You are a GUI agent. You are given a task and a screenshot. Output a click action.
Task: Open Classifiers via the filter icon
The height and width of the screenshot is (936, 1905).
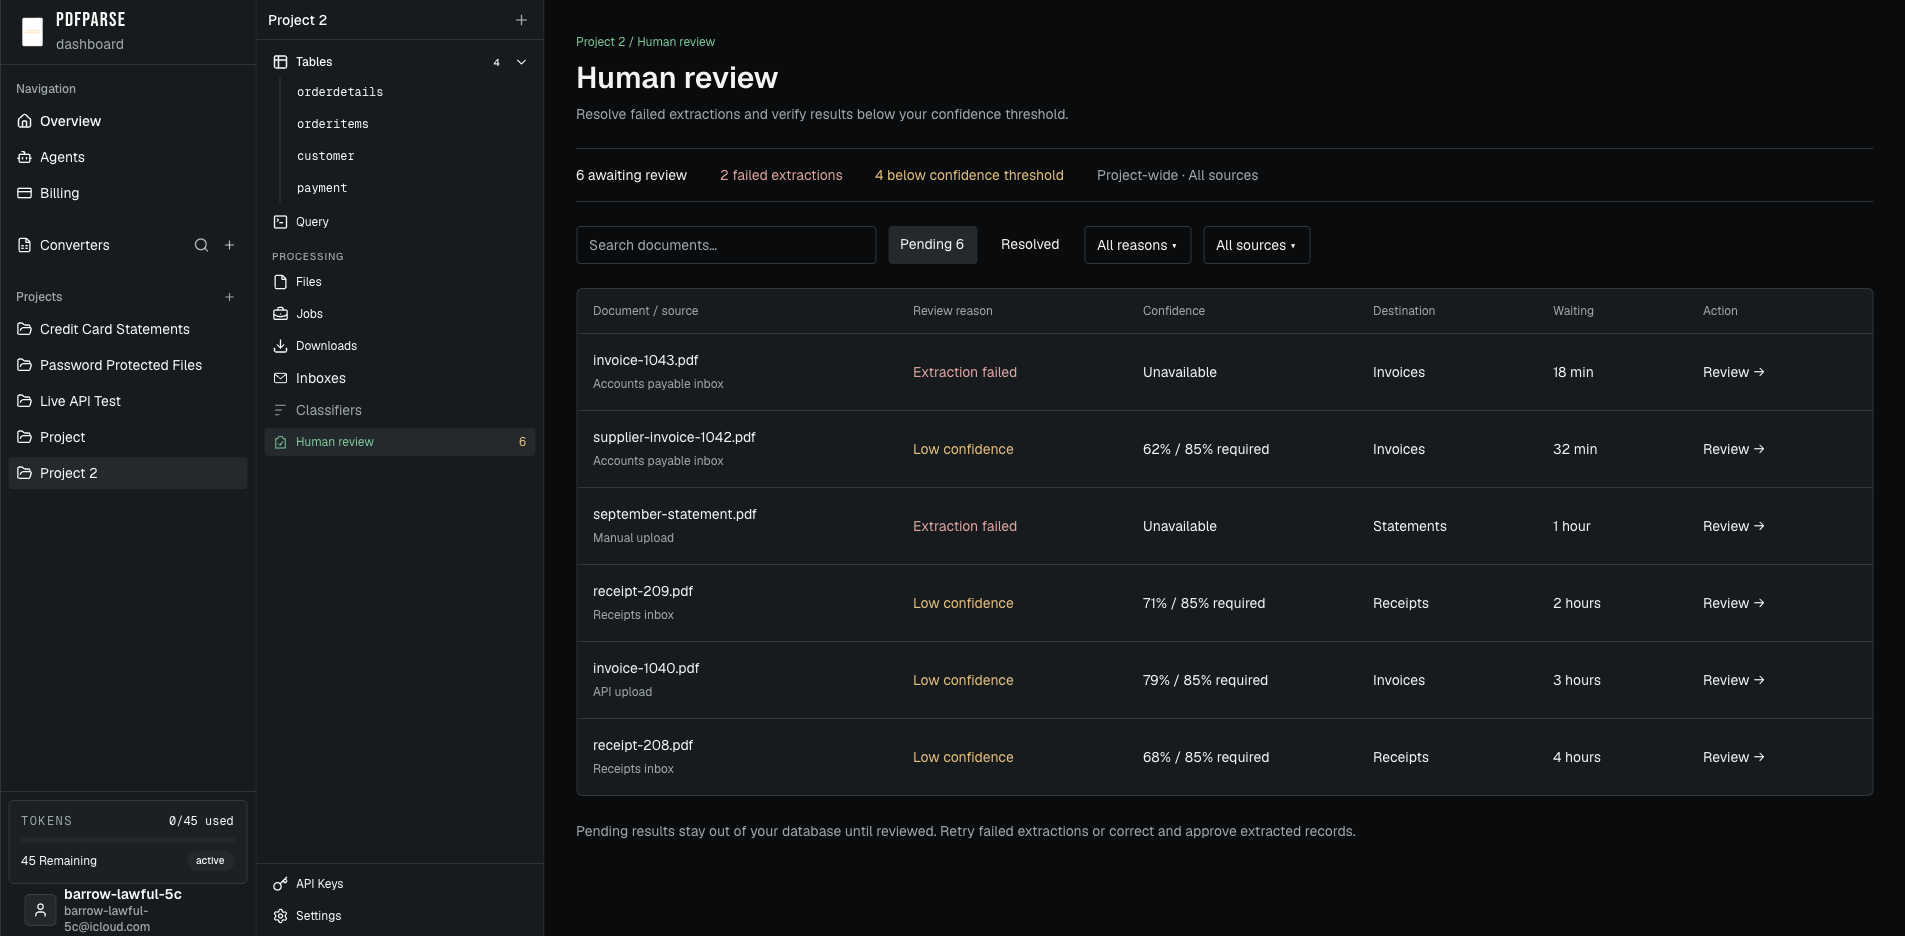(281, 410)
